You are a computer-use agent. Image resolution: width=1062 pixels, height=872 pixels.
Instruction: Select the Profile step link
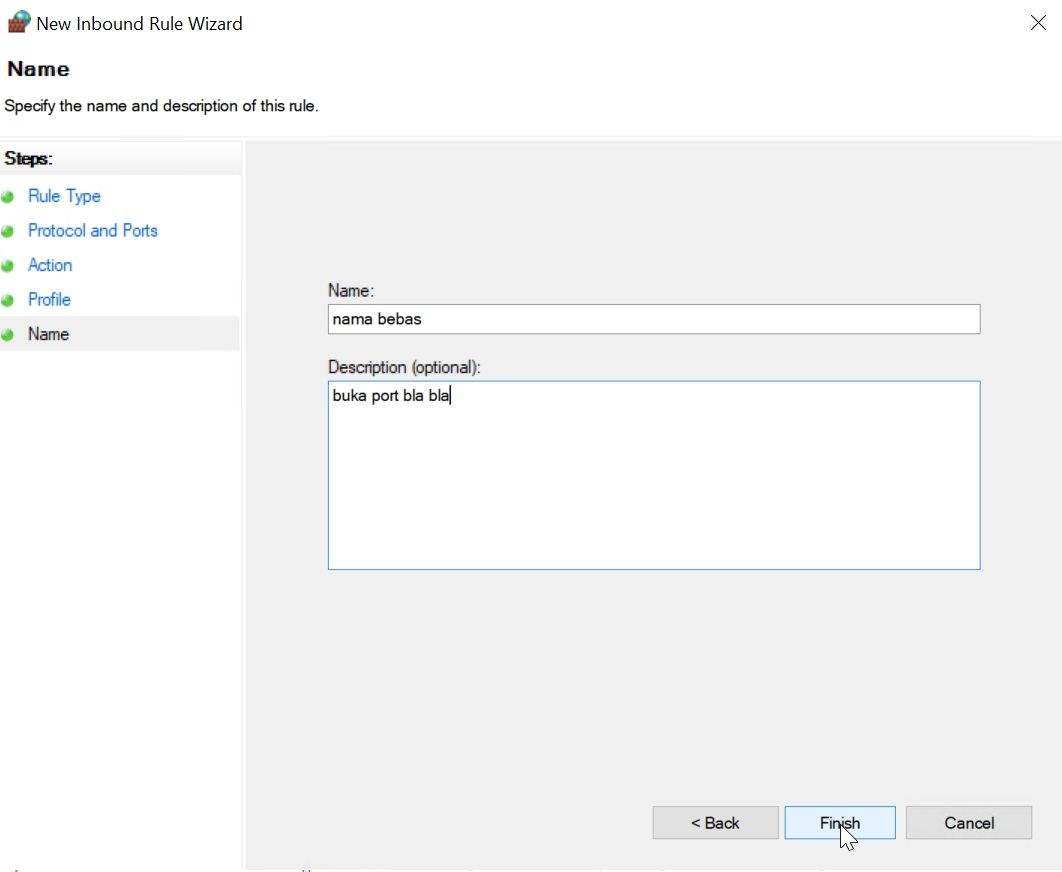pyautogui.click(x=49, y=299)
